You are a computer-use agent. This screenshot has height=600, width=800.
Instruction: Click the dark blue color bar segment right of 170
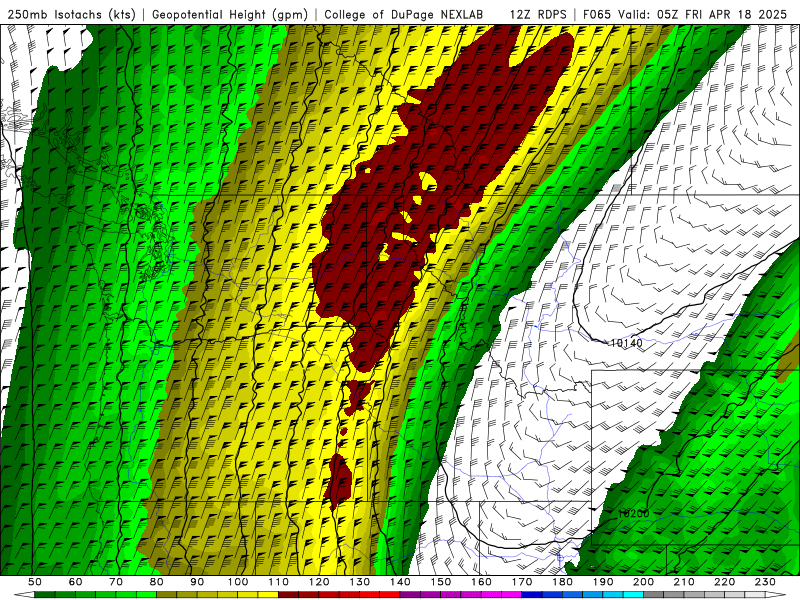point(532,595)
